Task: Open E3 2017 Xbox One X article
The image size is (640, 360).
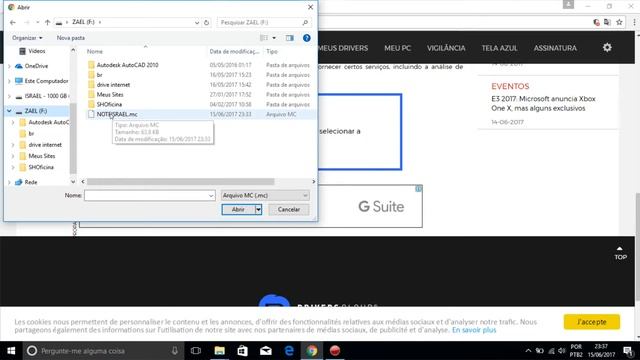Action: click(543, 104)
